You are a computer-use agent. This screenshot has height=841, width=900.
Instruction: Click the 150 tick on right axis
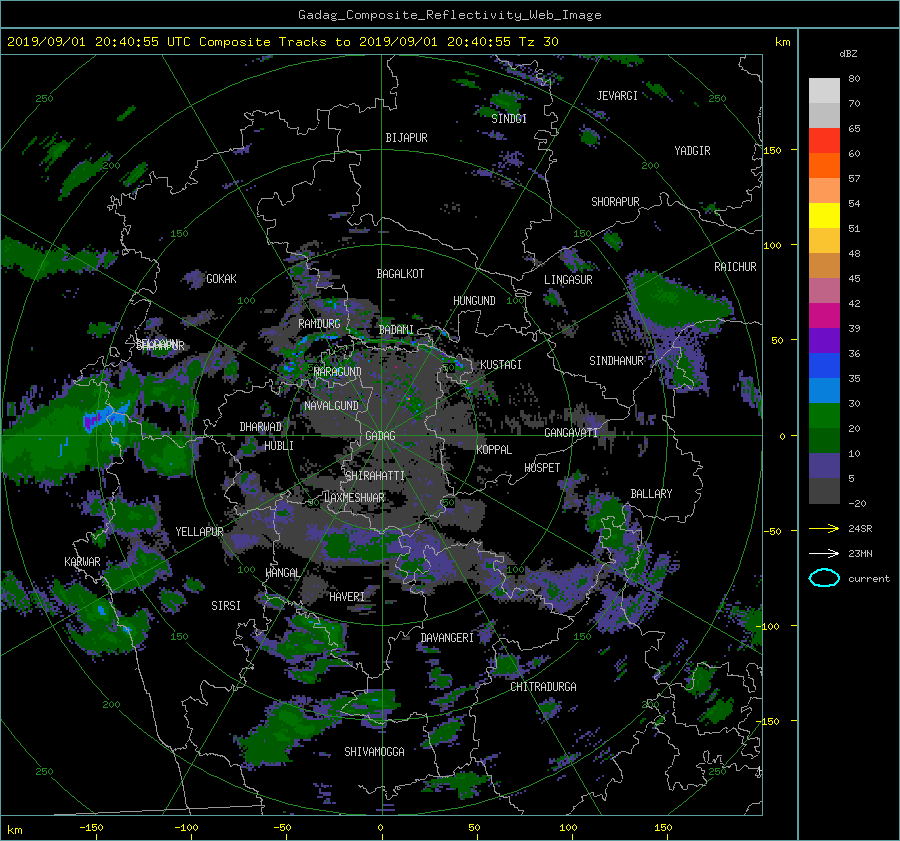click(772, 150)
